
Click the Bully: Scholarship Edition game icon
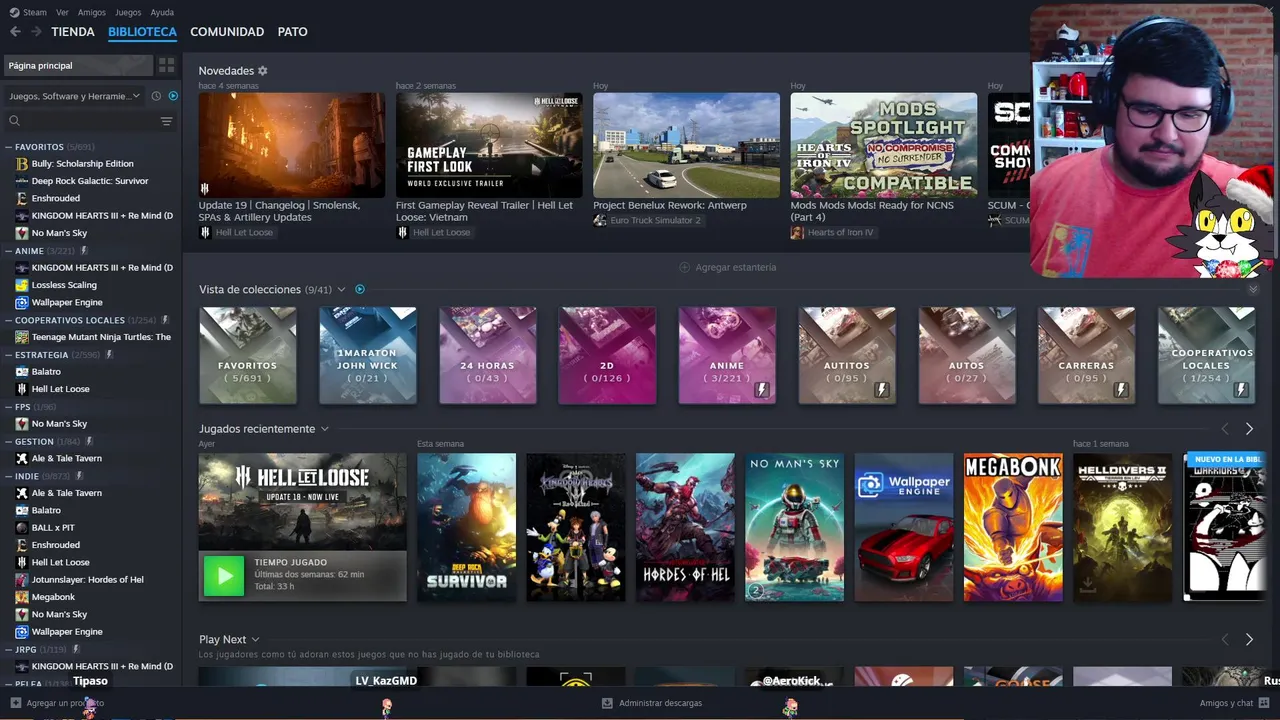[x=22, y=164]
